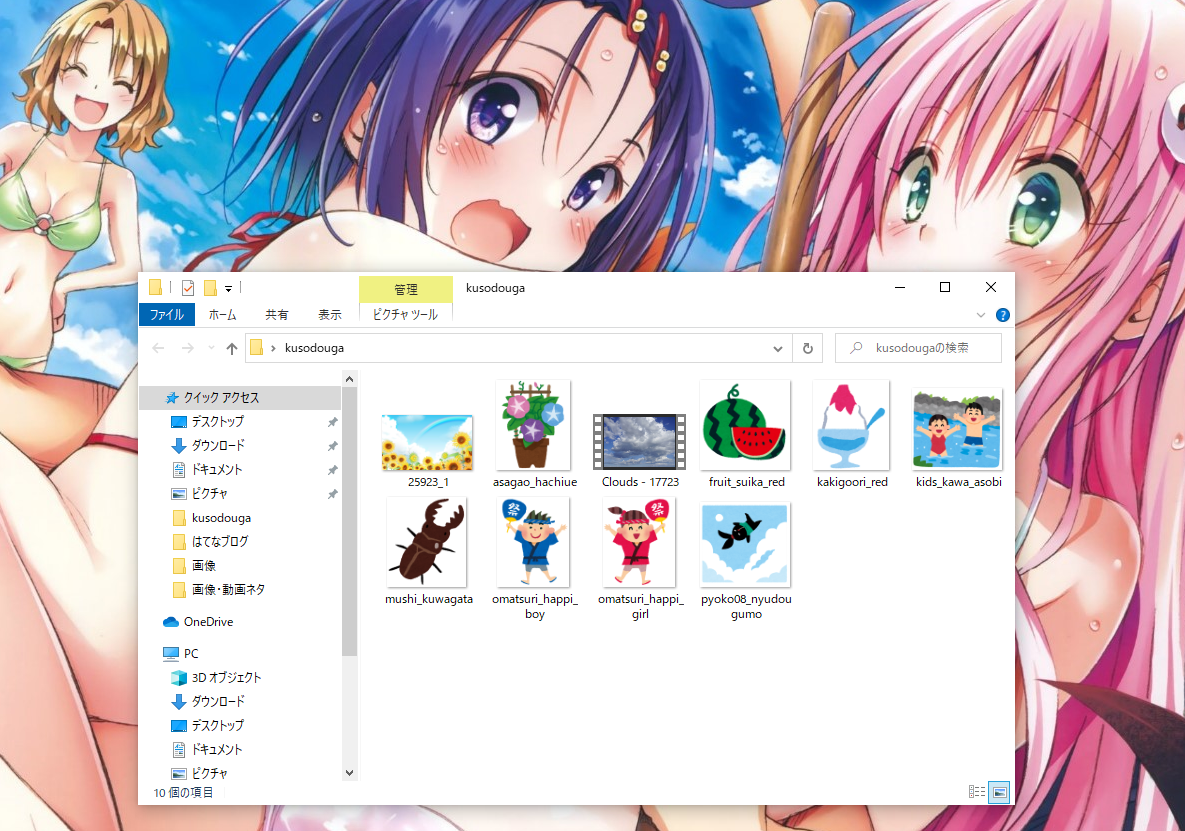The width and height of the screenshot is (1185, 831).
Task: Open the ピクチャ ツール tab
Action: (405, 314)
